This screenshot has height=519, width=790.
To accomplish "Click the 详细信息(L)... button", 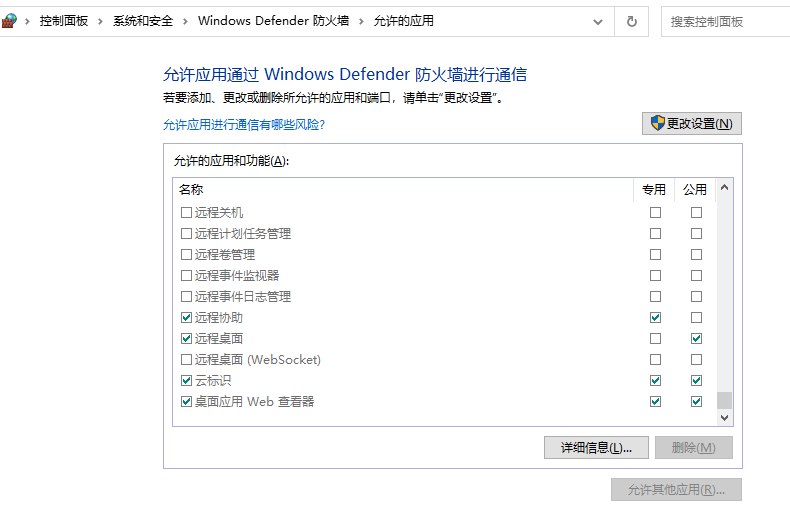I will (x=596, y=447).
